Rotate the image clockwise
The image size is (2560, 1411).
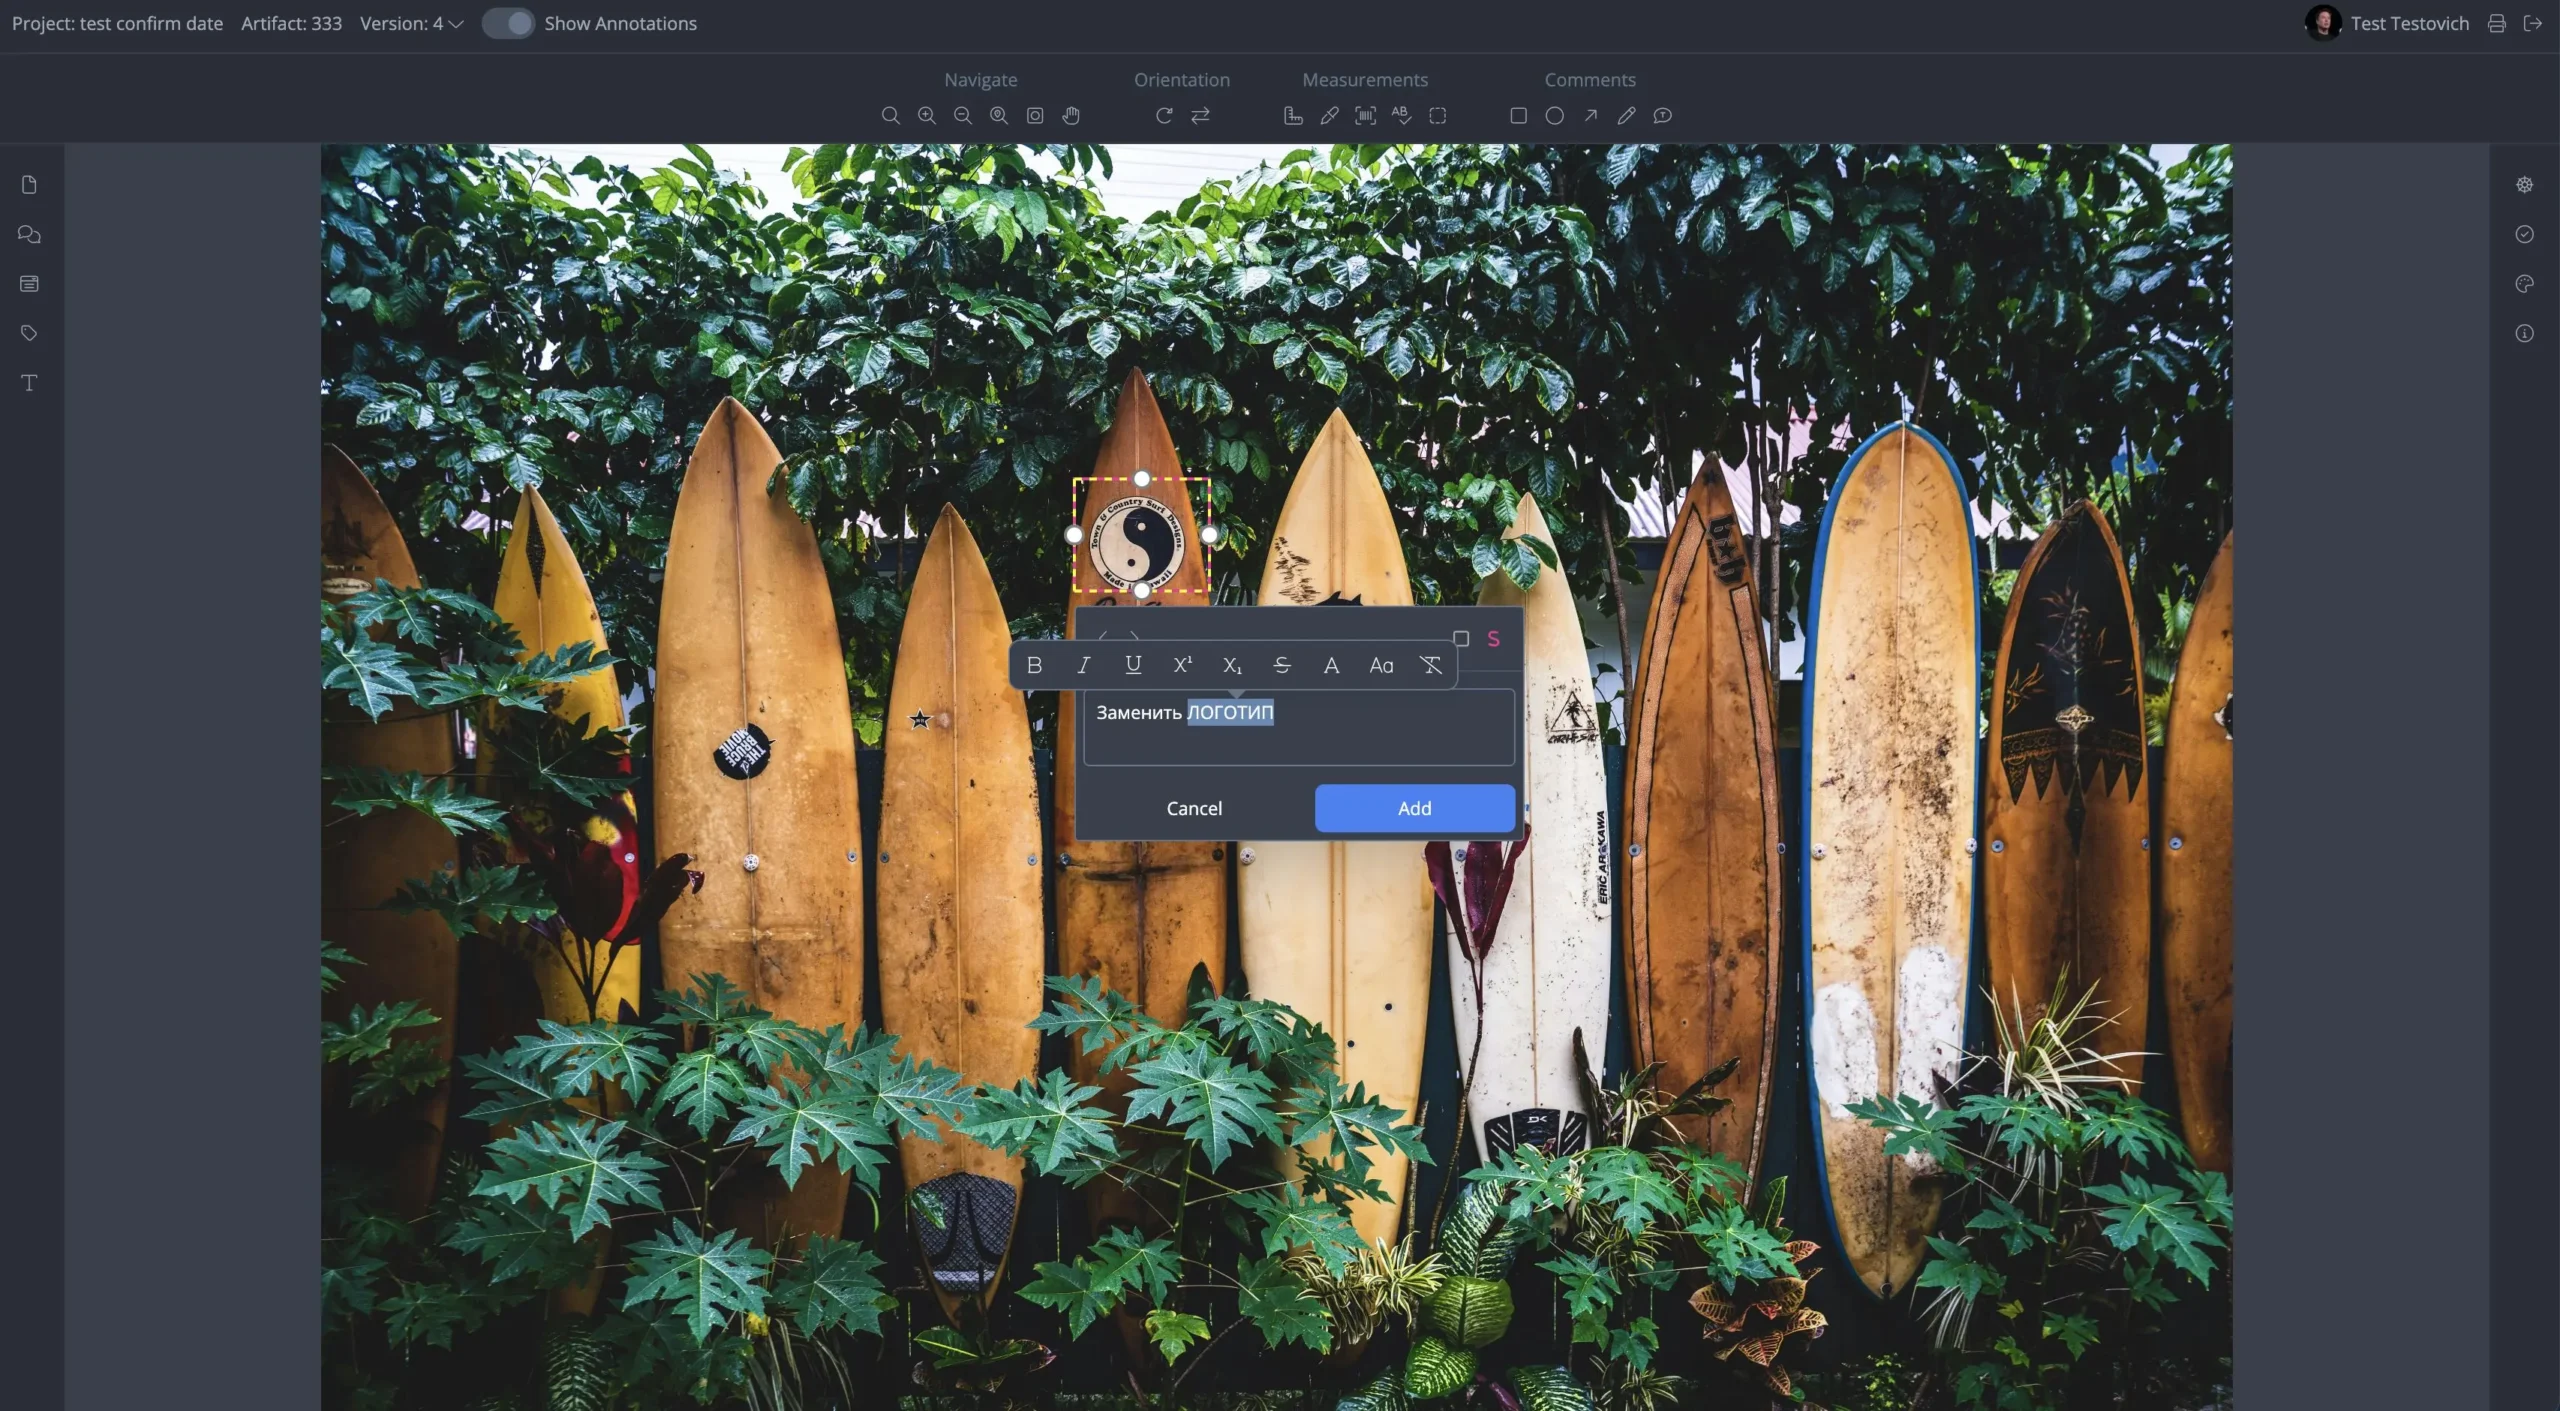(1164, 116)
